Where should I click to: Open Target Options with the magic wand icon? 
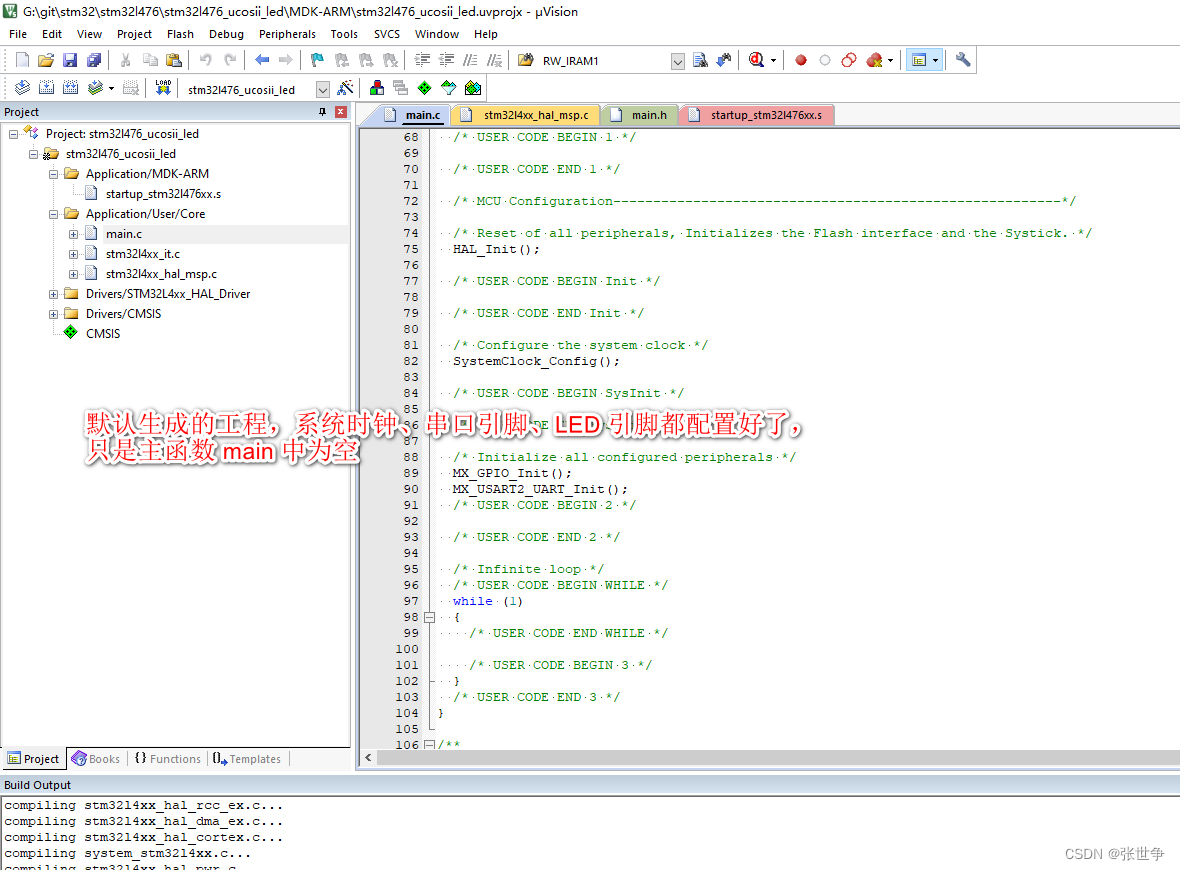click(x=343, y=88)
